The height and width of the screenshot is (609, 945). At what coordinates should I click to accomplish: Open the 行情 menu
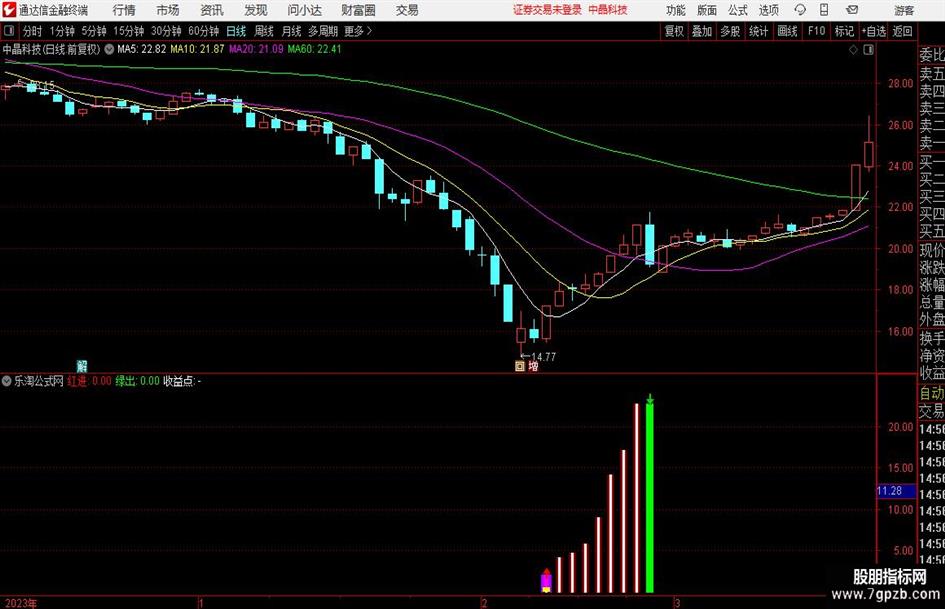124,10
